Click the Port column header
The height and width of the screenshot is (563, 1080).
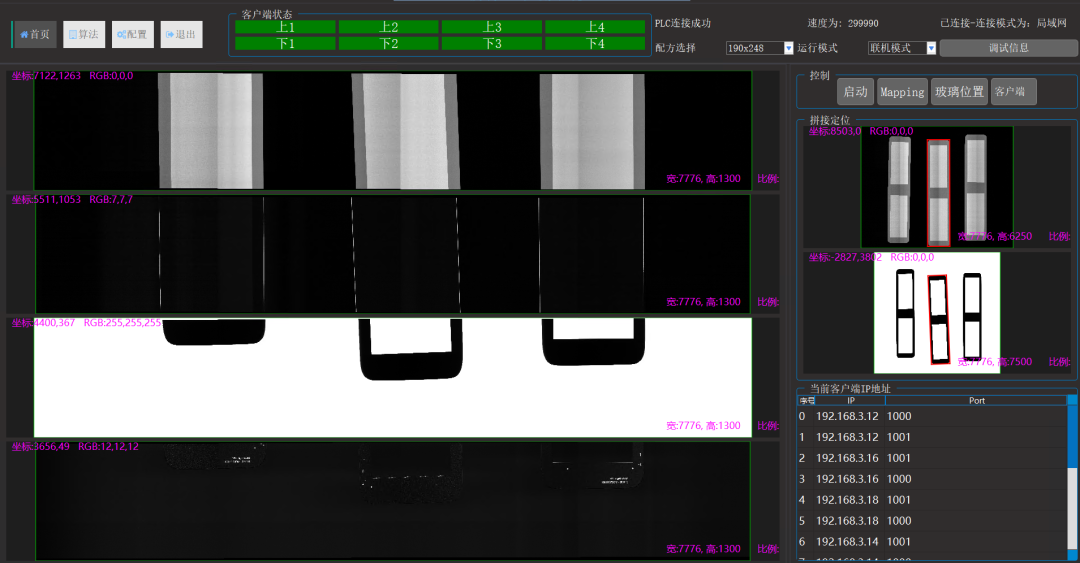(976, 400)
